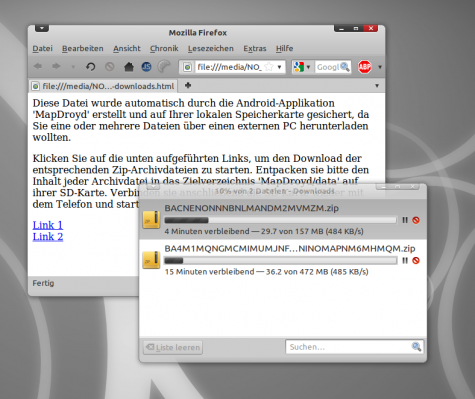
Task: Cancel the BACNENONNNBNLMANDM2MVMZM.zip download
Action: coord(416,220)
